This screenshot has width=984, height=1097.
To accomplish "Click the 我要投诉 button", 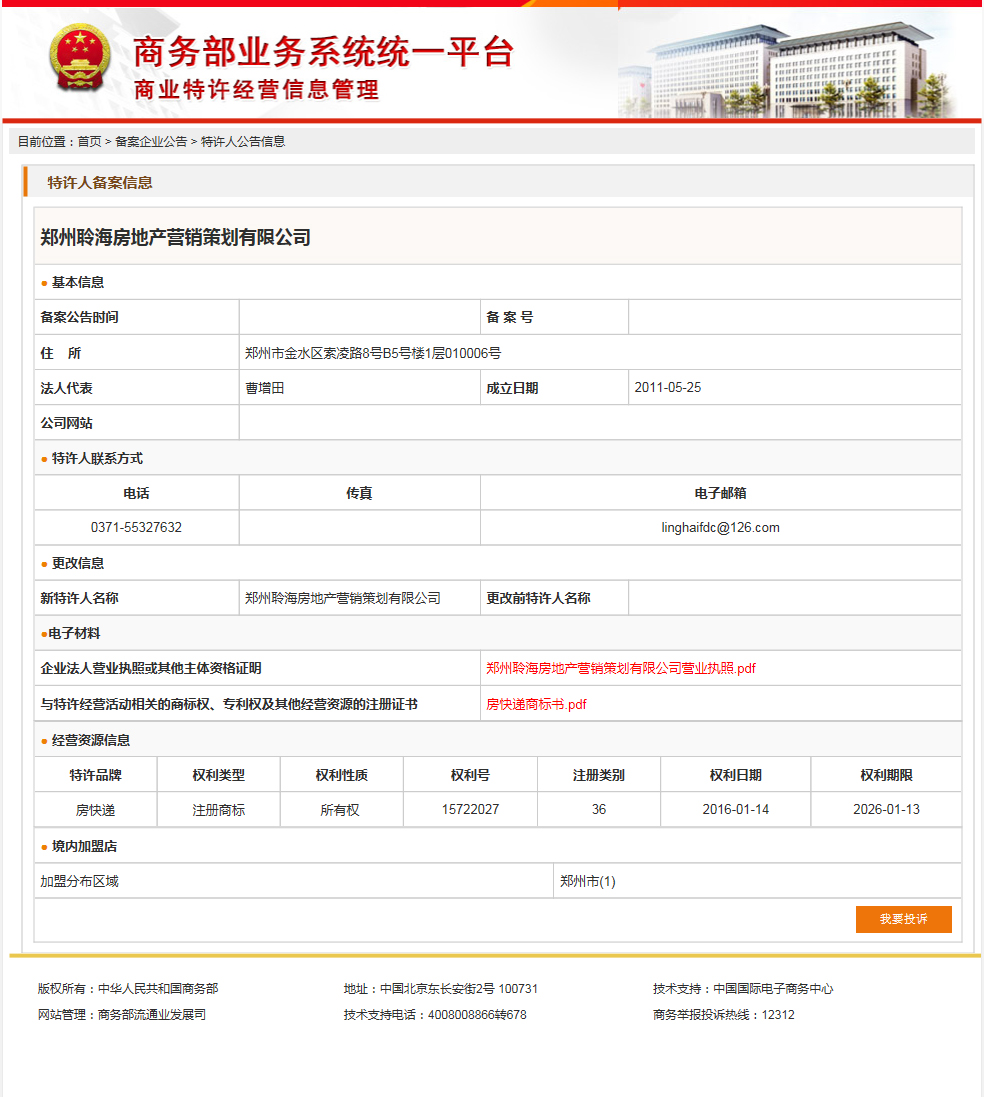I will point(904,919).
